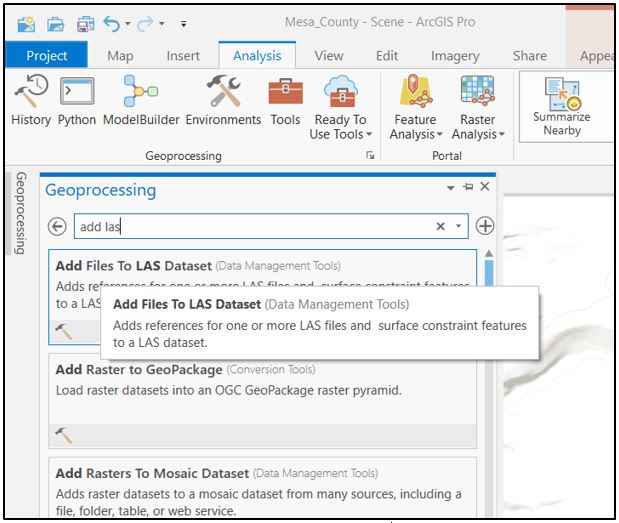Expand Raster Analysis portal menu
This screenshot has width=619, height=523.
478,107
